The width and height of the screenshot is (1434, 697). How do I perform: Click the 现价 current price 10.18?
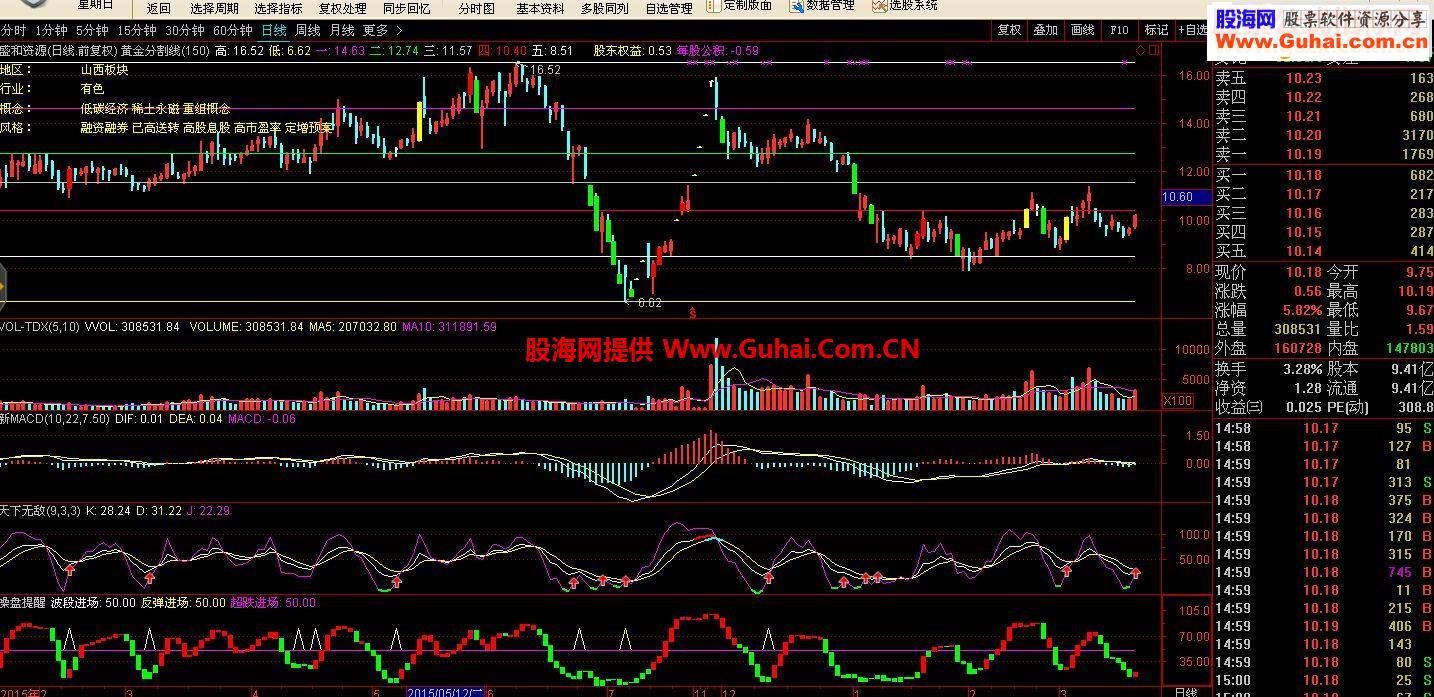1304,272
